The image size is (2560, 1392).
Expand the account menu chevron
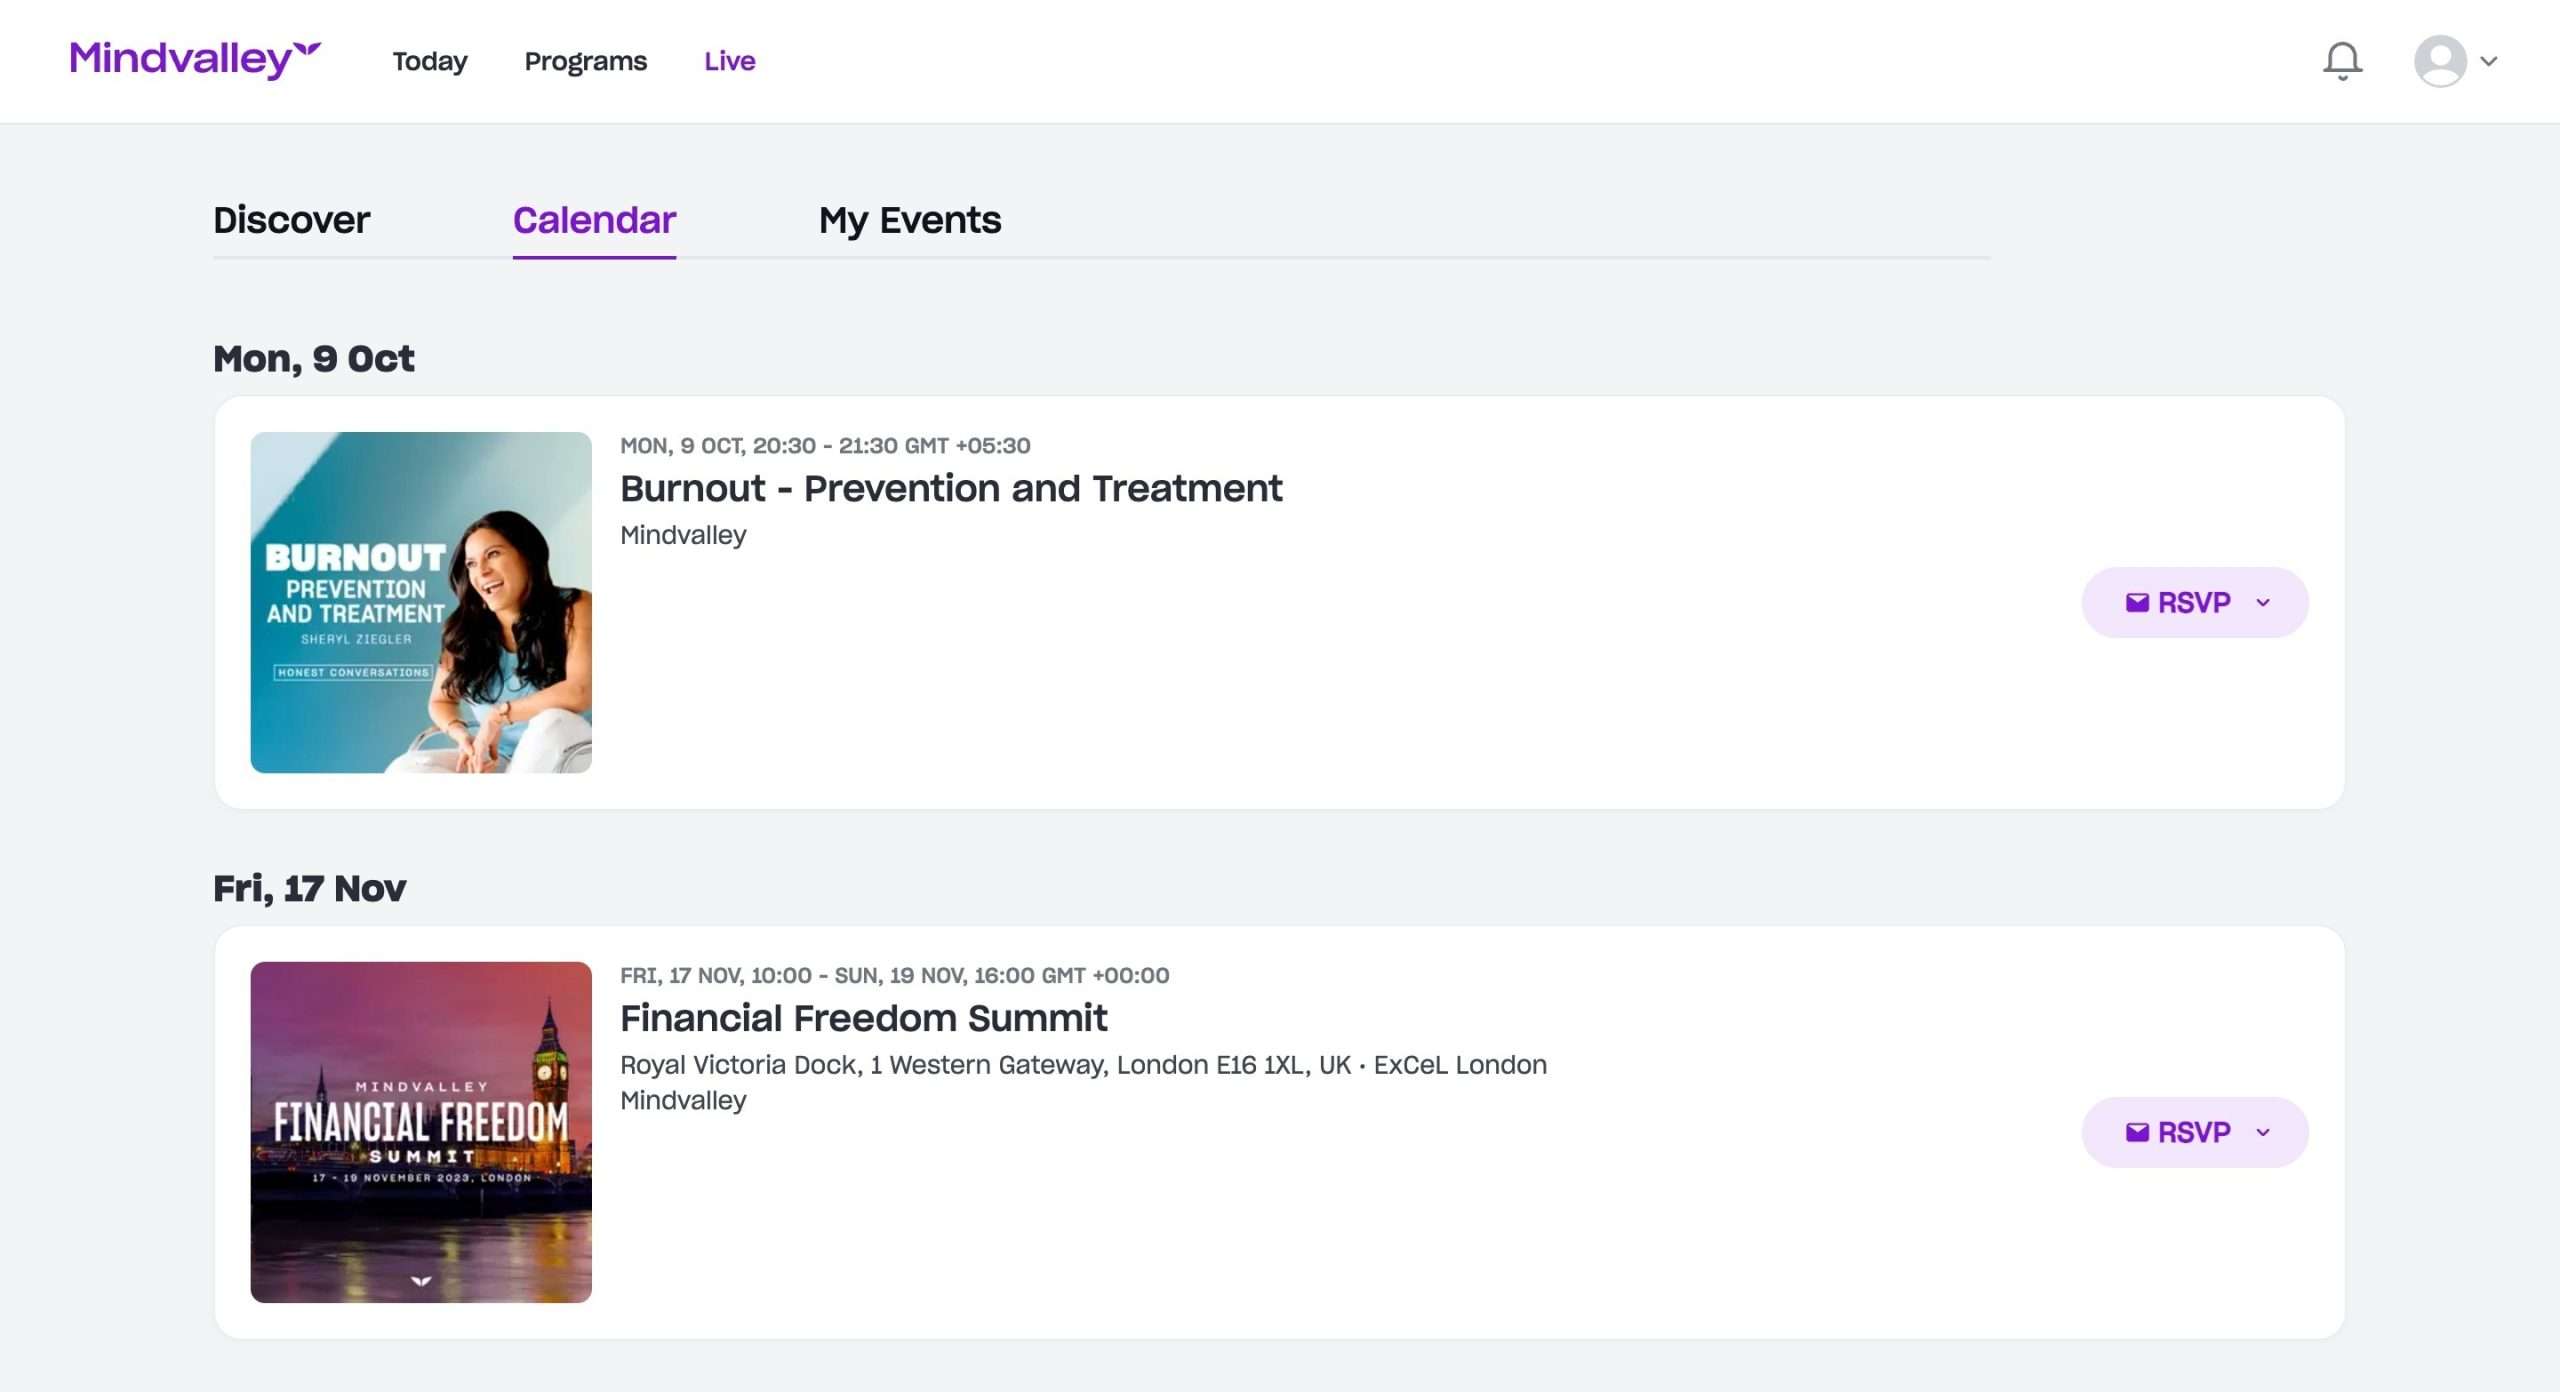2489,61
